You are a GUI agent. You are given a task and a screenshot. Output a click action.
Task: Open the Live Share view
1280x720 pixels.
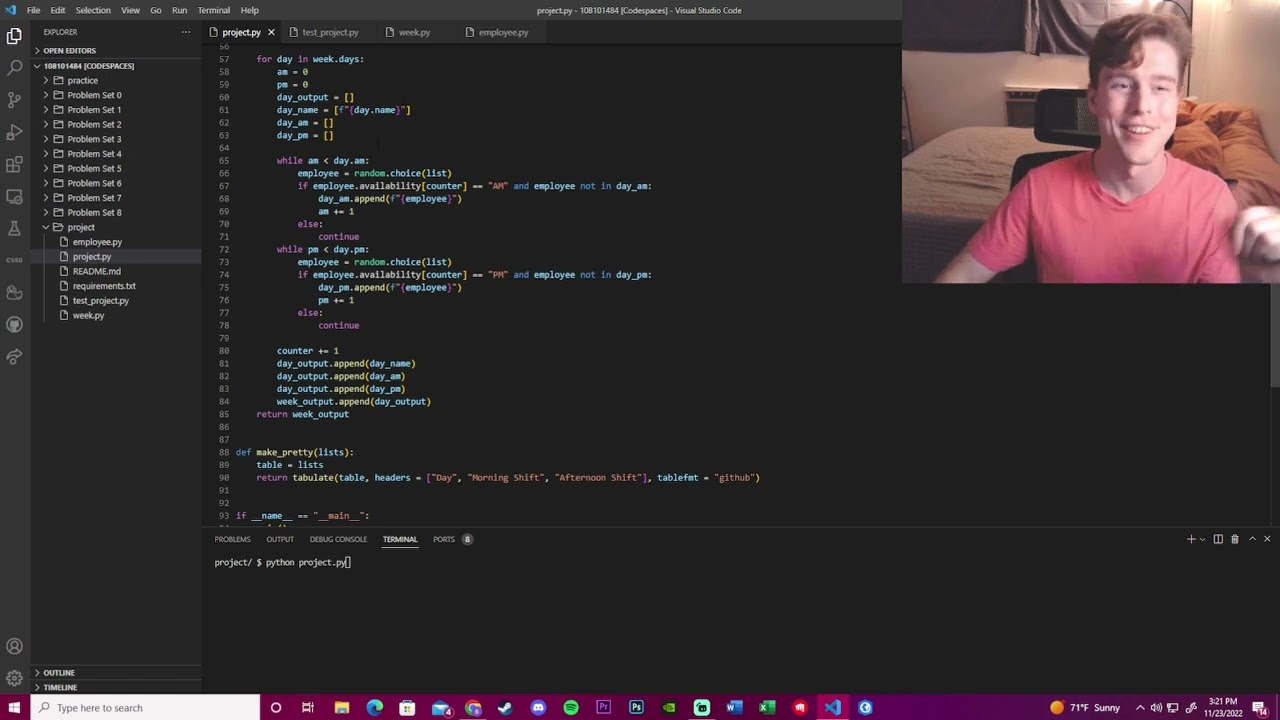tap(14, 356)
